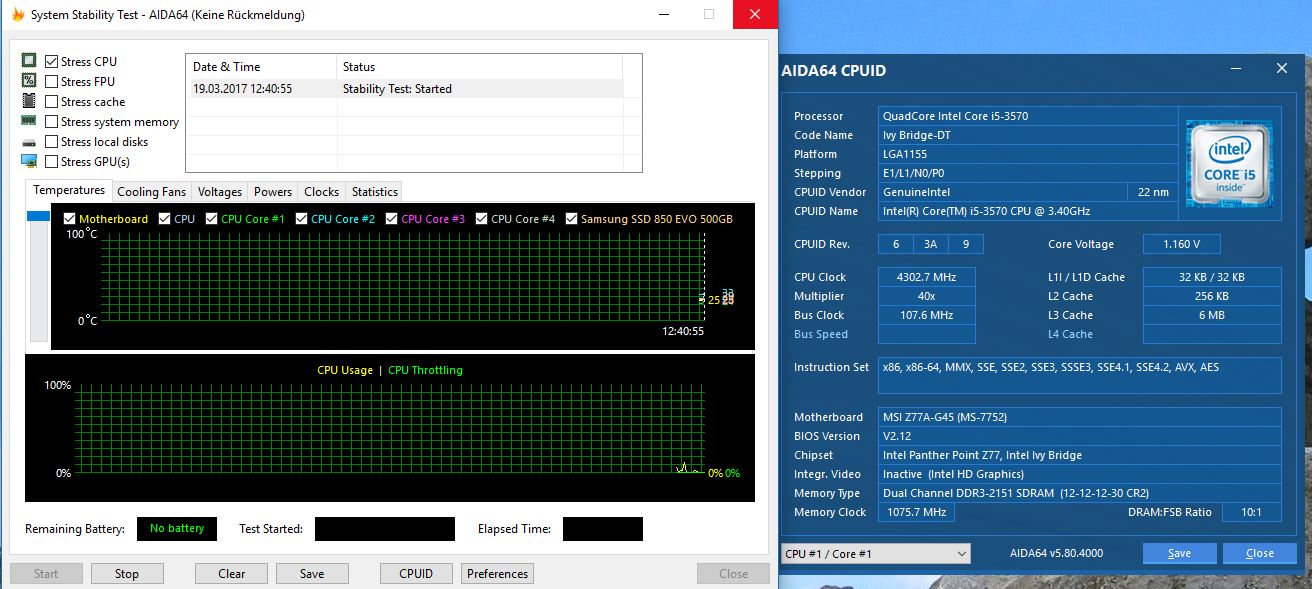
Task: Click the Intel Core i5 logo badge
Action: pos(1229,163)
